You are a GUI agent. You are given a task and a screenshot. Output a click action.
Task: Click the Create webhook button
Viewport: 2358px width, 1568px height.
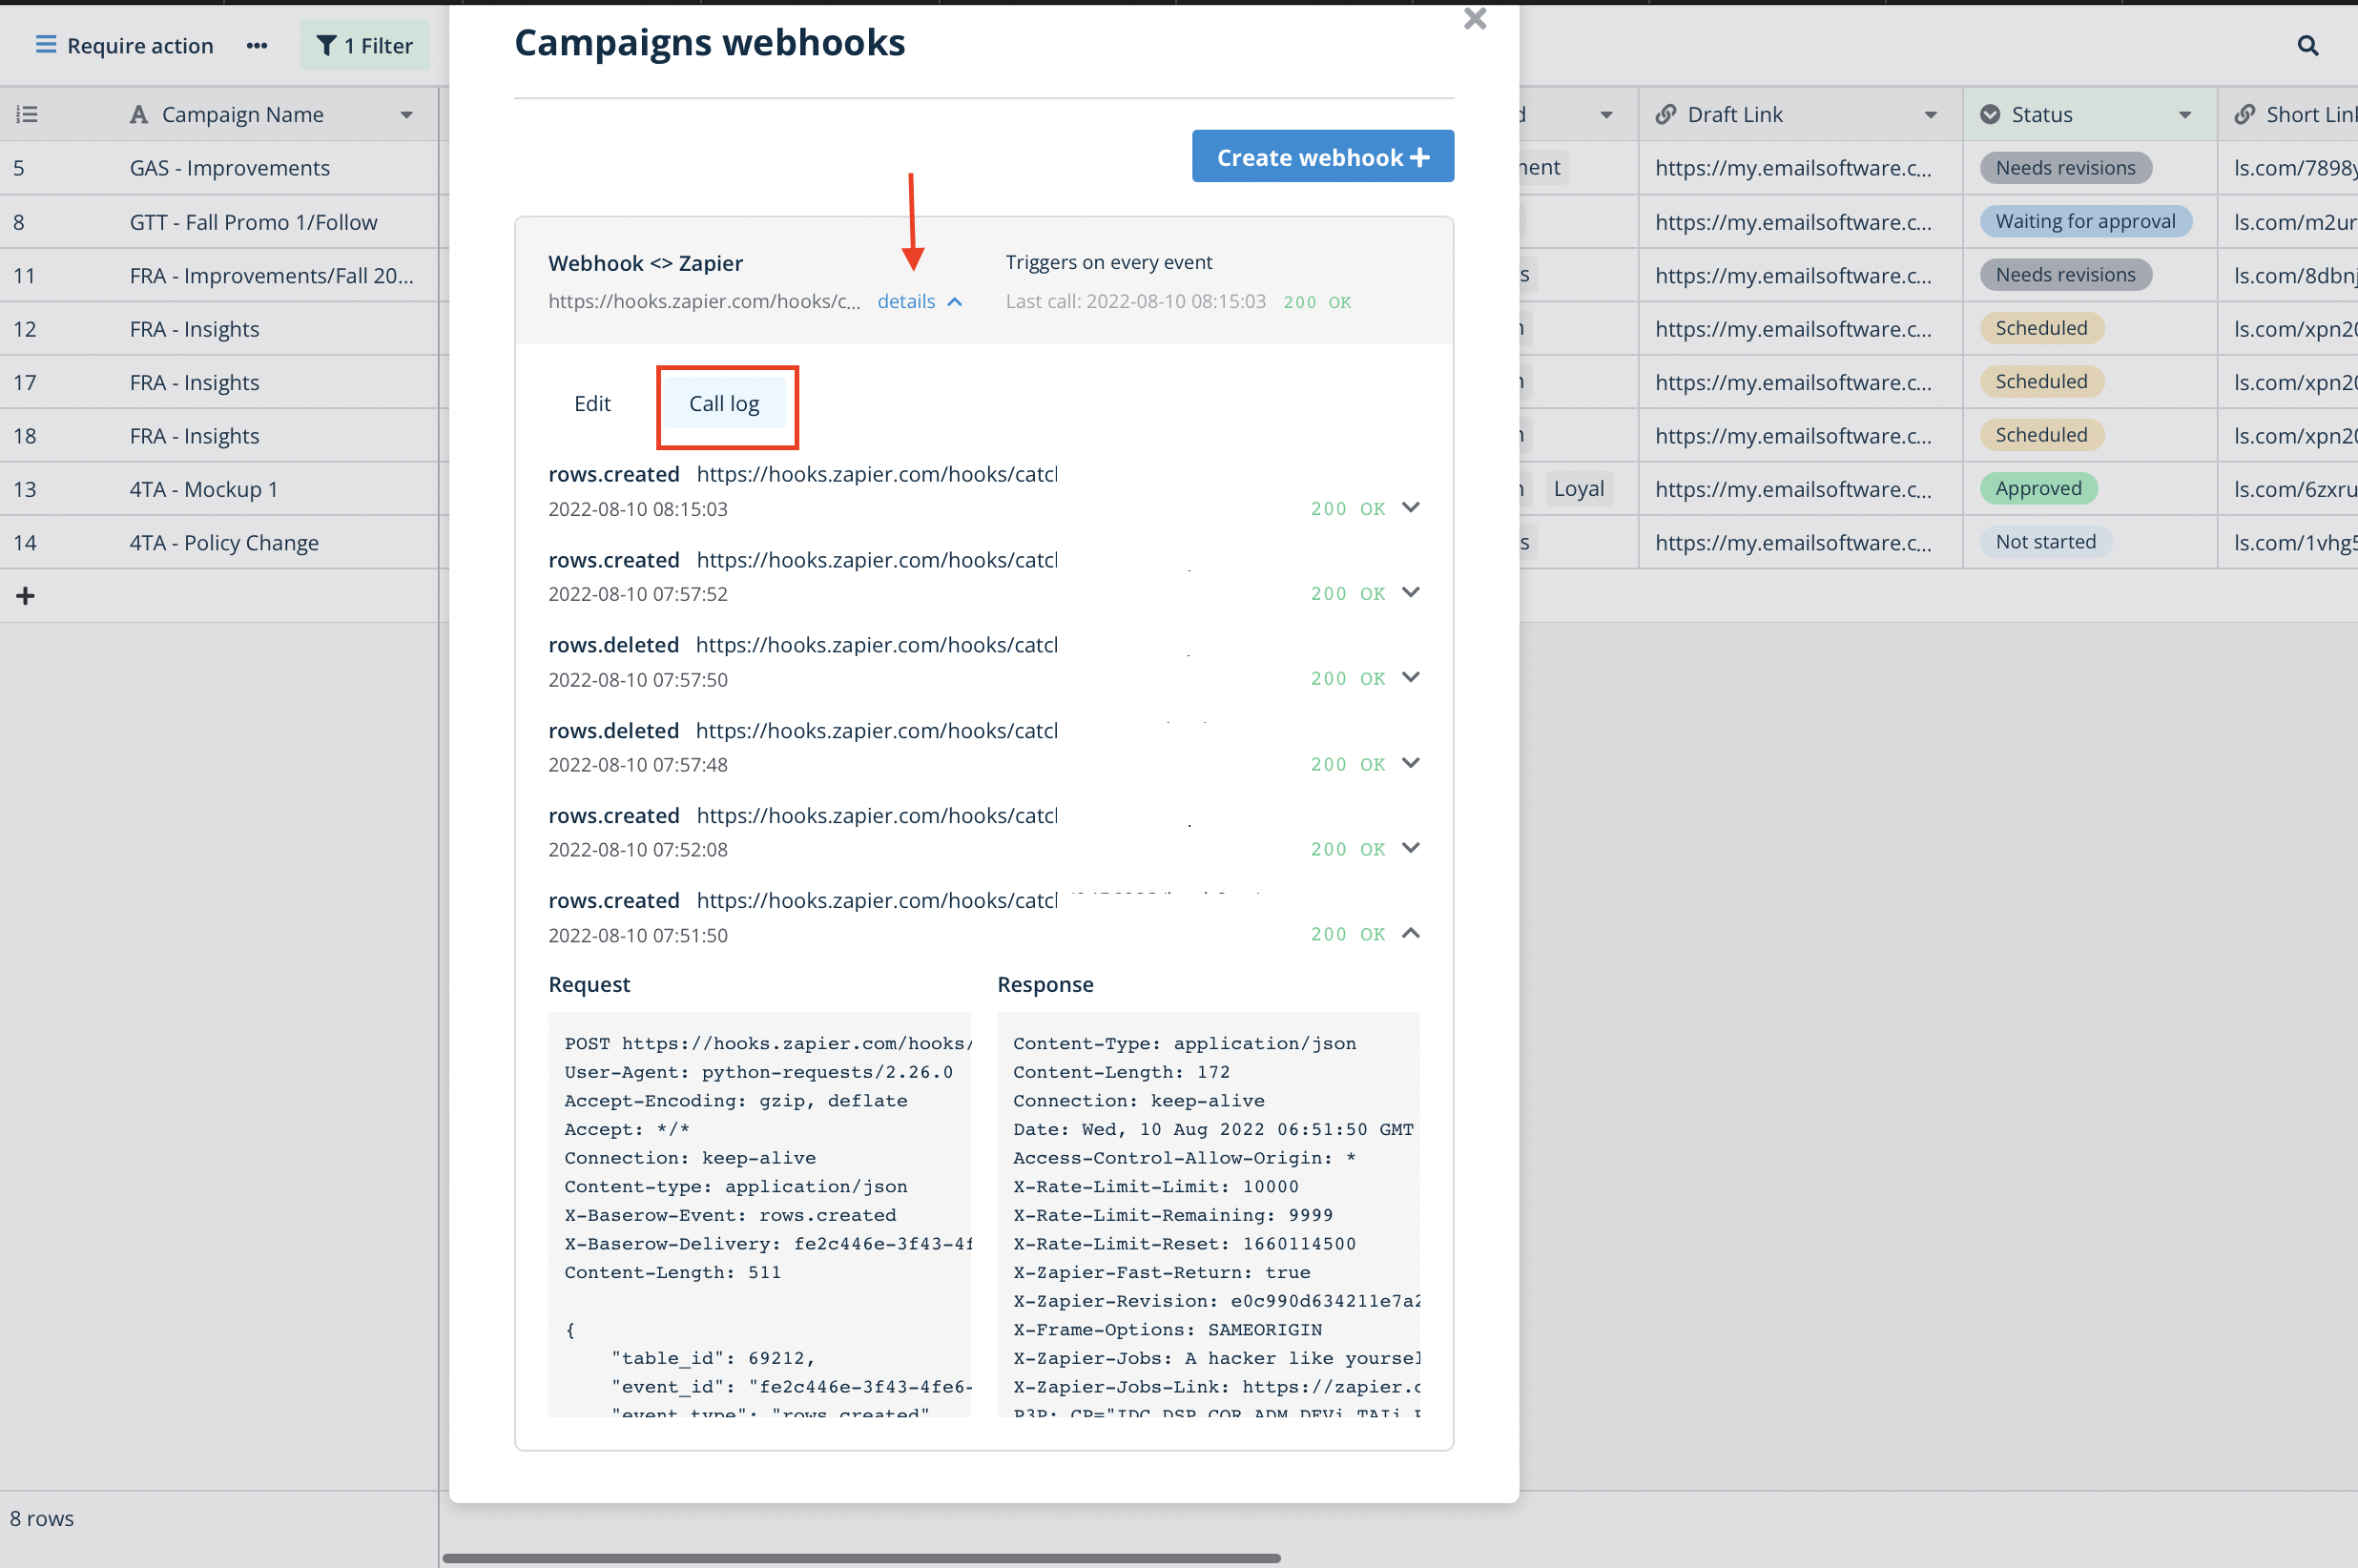click(1322, 157)
